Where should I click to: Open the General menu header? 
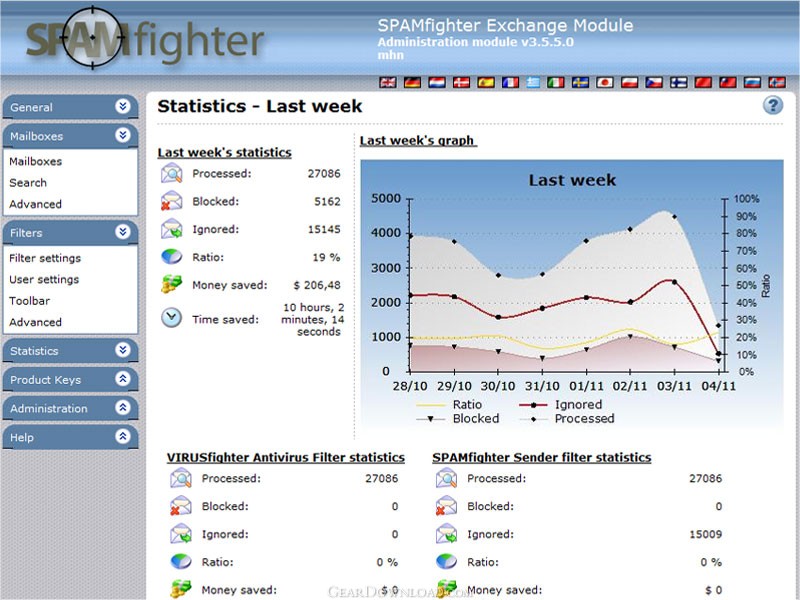click(70, 107)
